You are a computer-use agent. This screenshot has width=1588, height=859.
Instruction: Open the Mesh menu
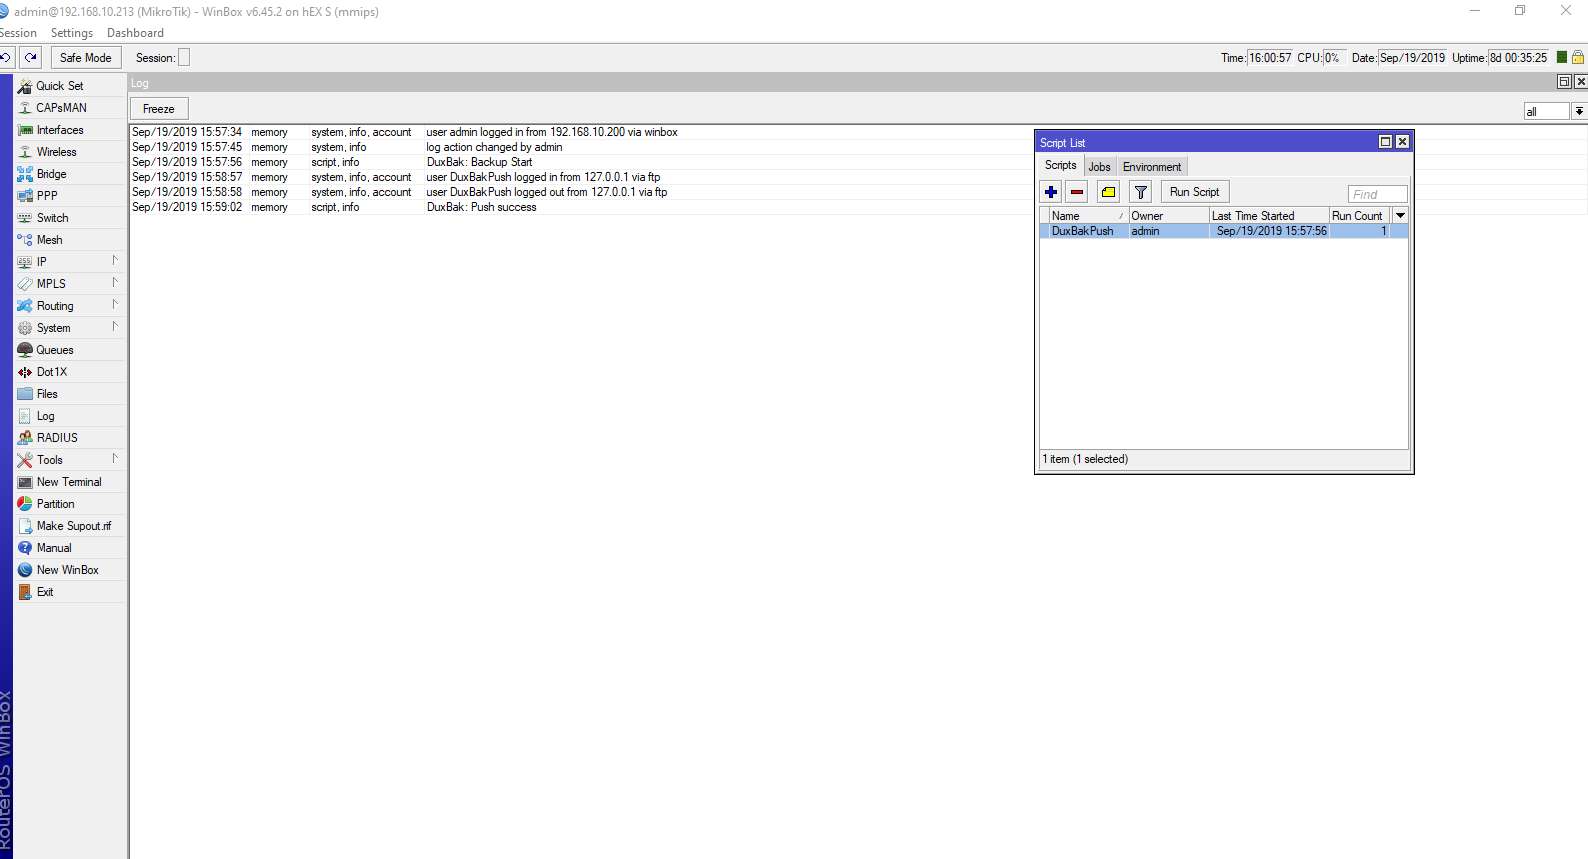(x=70, y=240)
